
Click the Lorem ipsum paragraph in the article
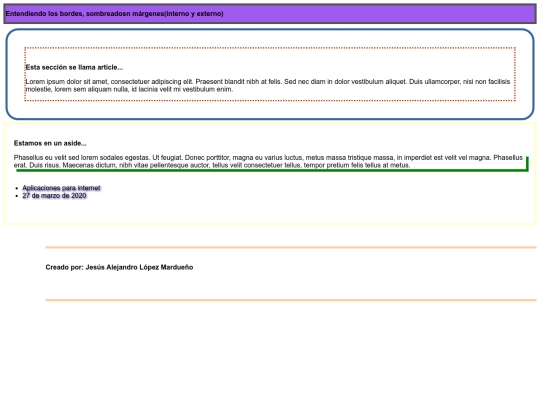point(268,85)
